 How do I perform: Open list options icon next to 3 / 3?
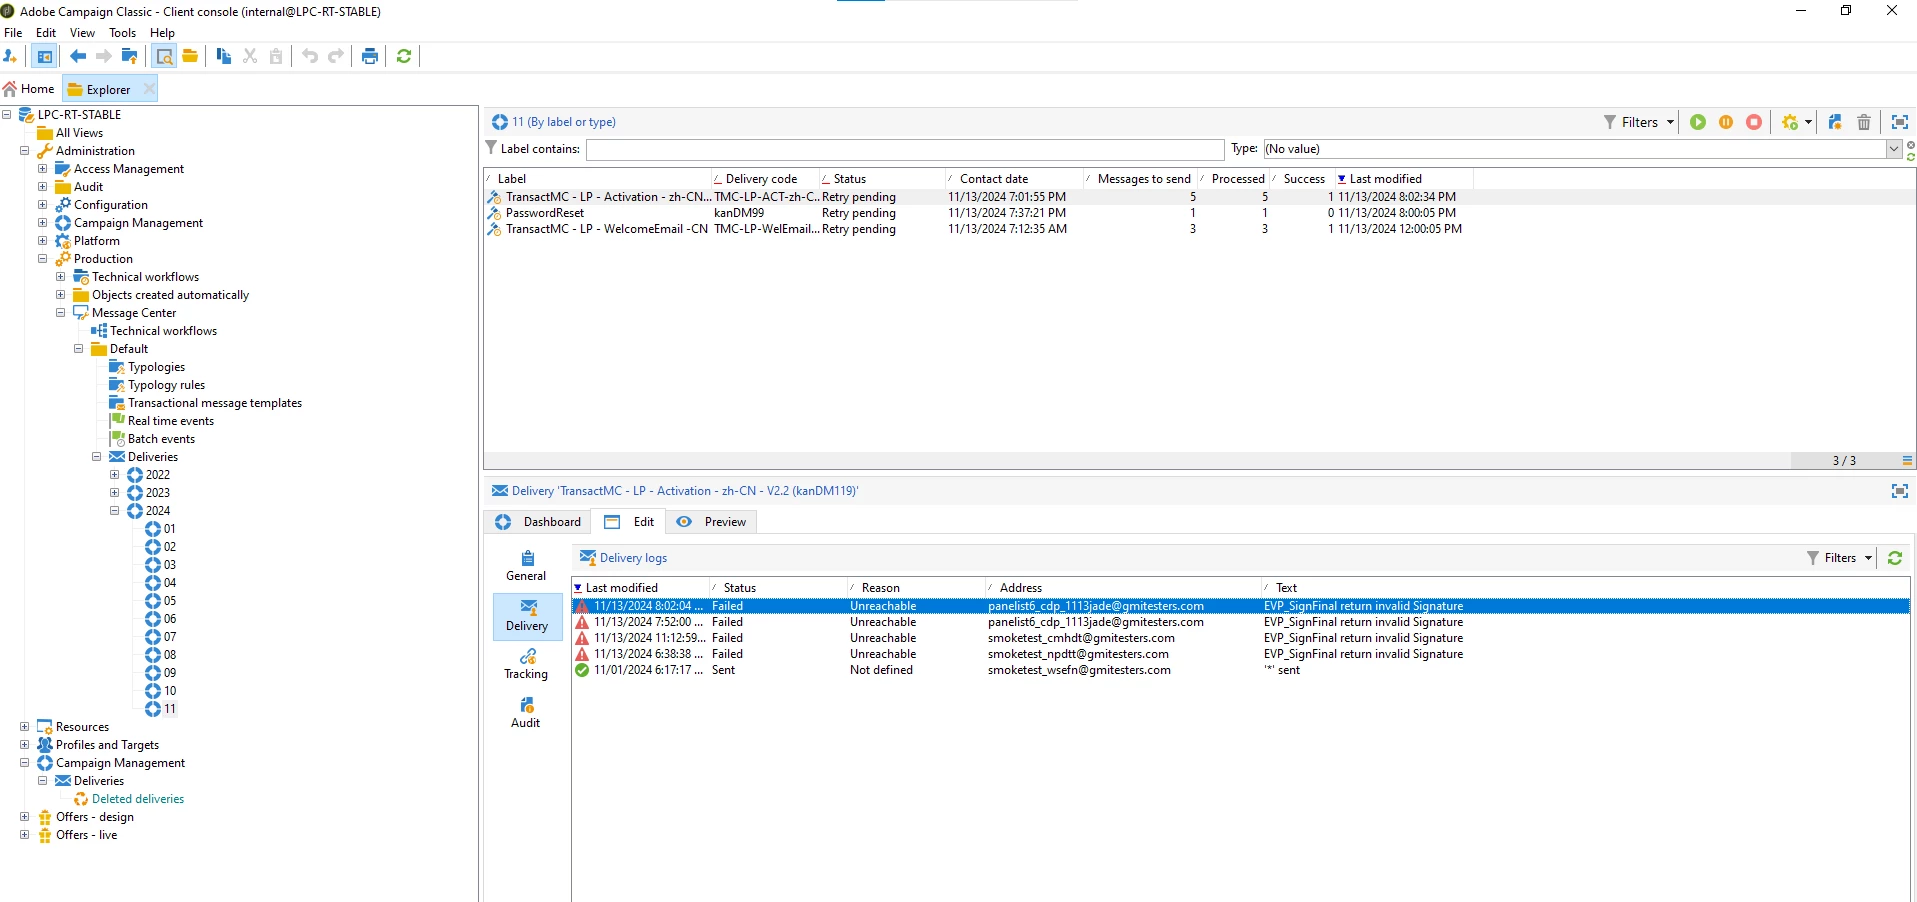[1907, 461]
